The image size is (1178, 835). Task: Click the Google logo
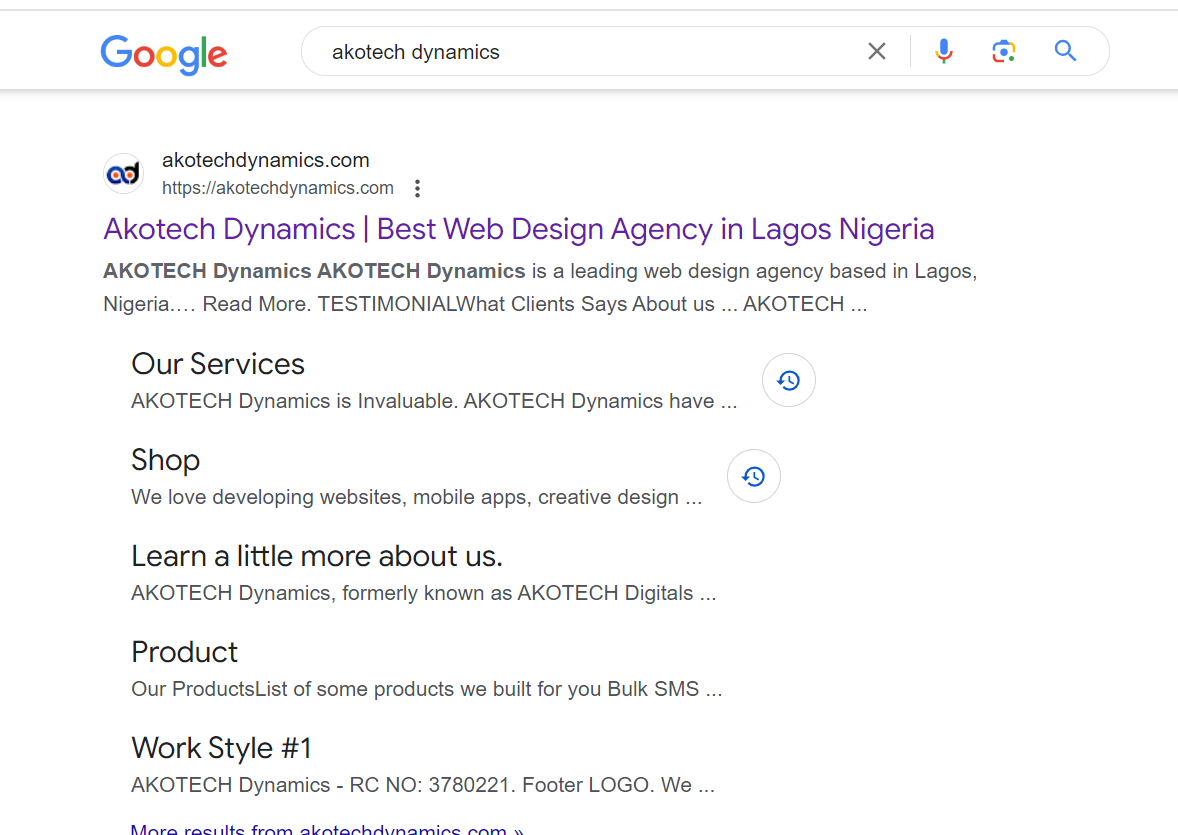point(164,54)
